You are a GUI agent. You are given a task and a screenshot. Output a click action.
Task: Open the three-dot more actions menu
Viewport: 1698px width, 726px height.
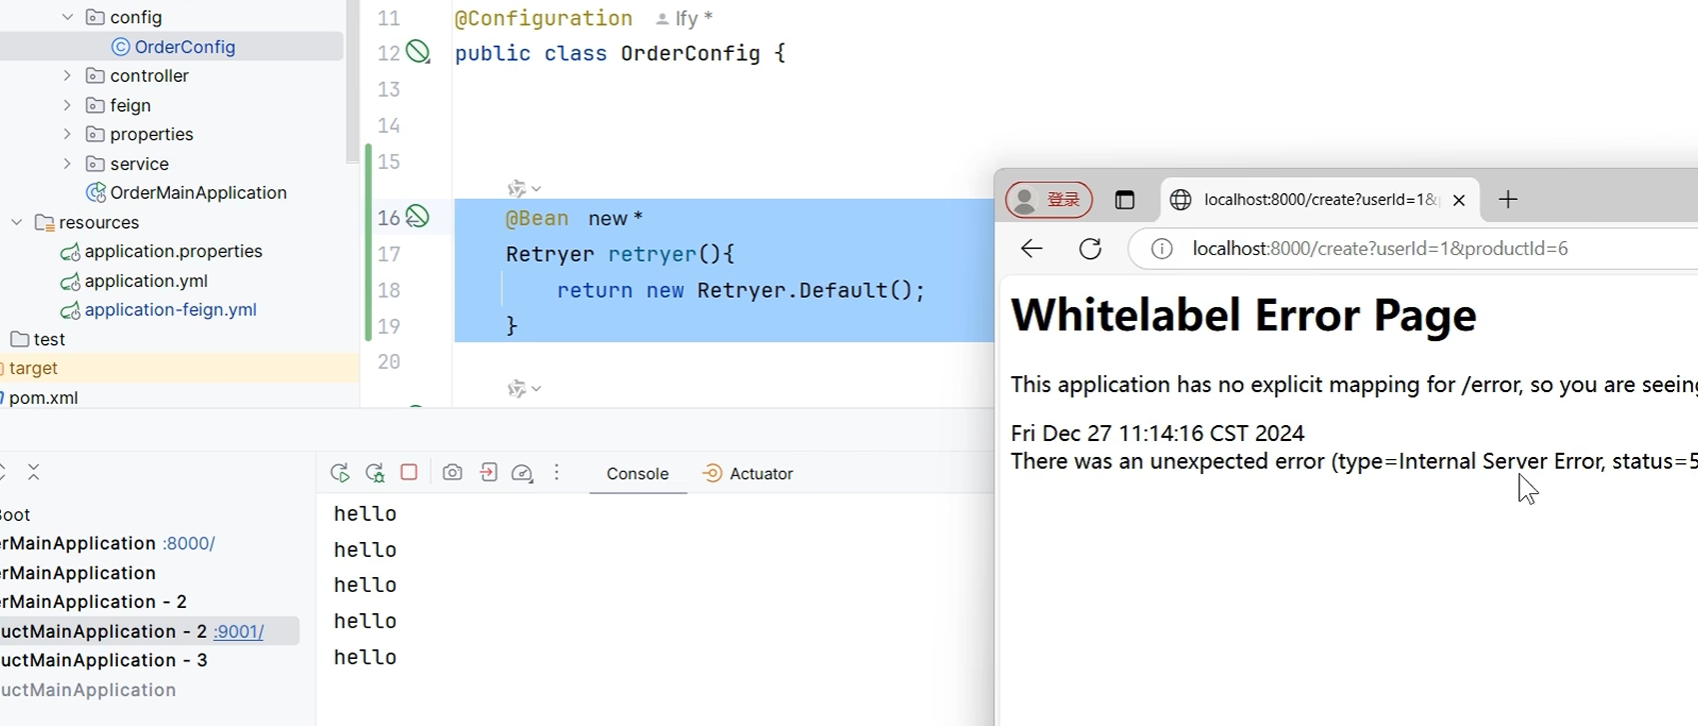click(x=557, y=473)
